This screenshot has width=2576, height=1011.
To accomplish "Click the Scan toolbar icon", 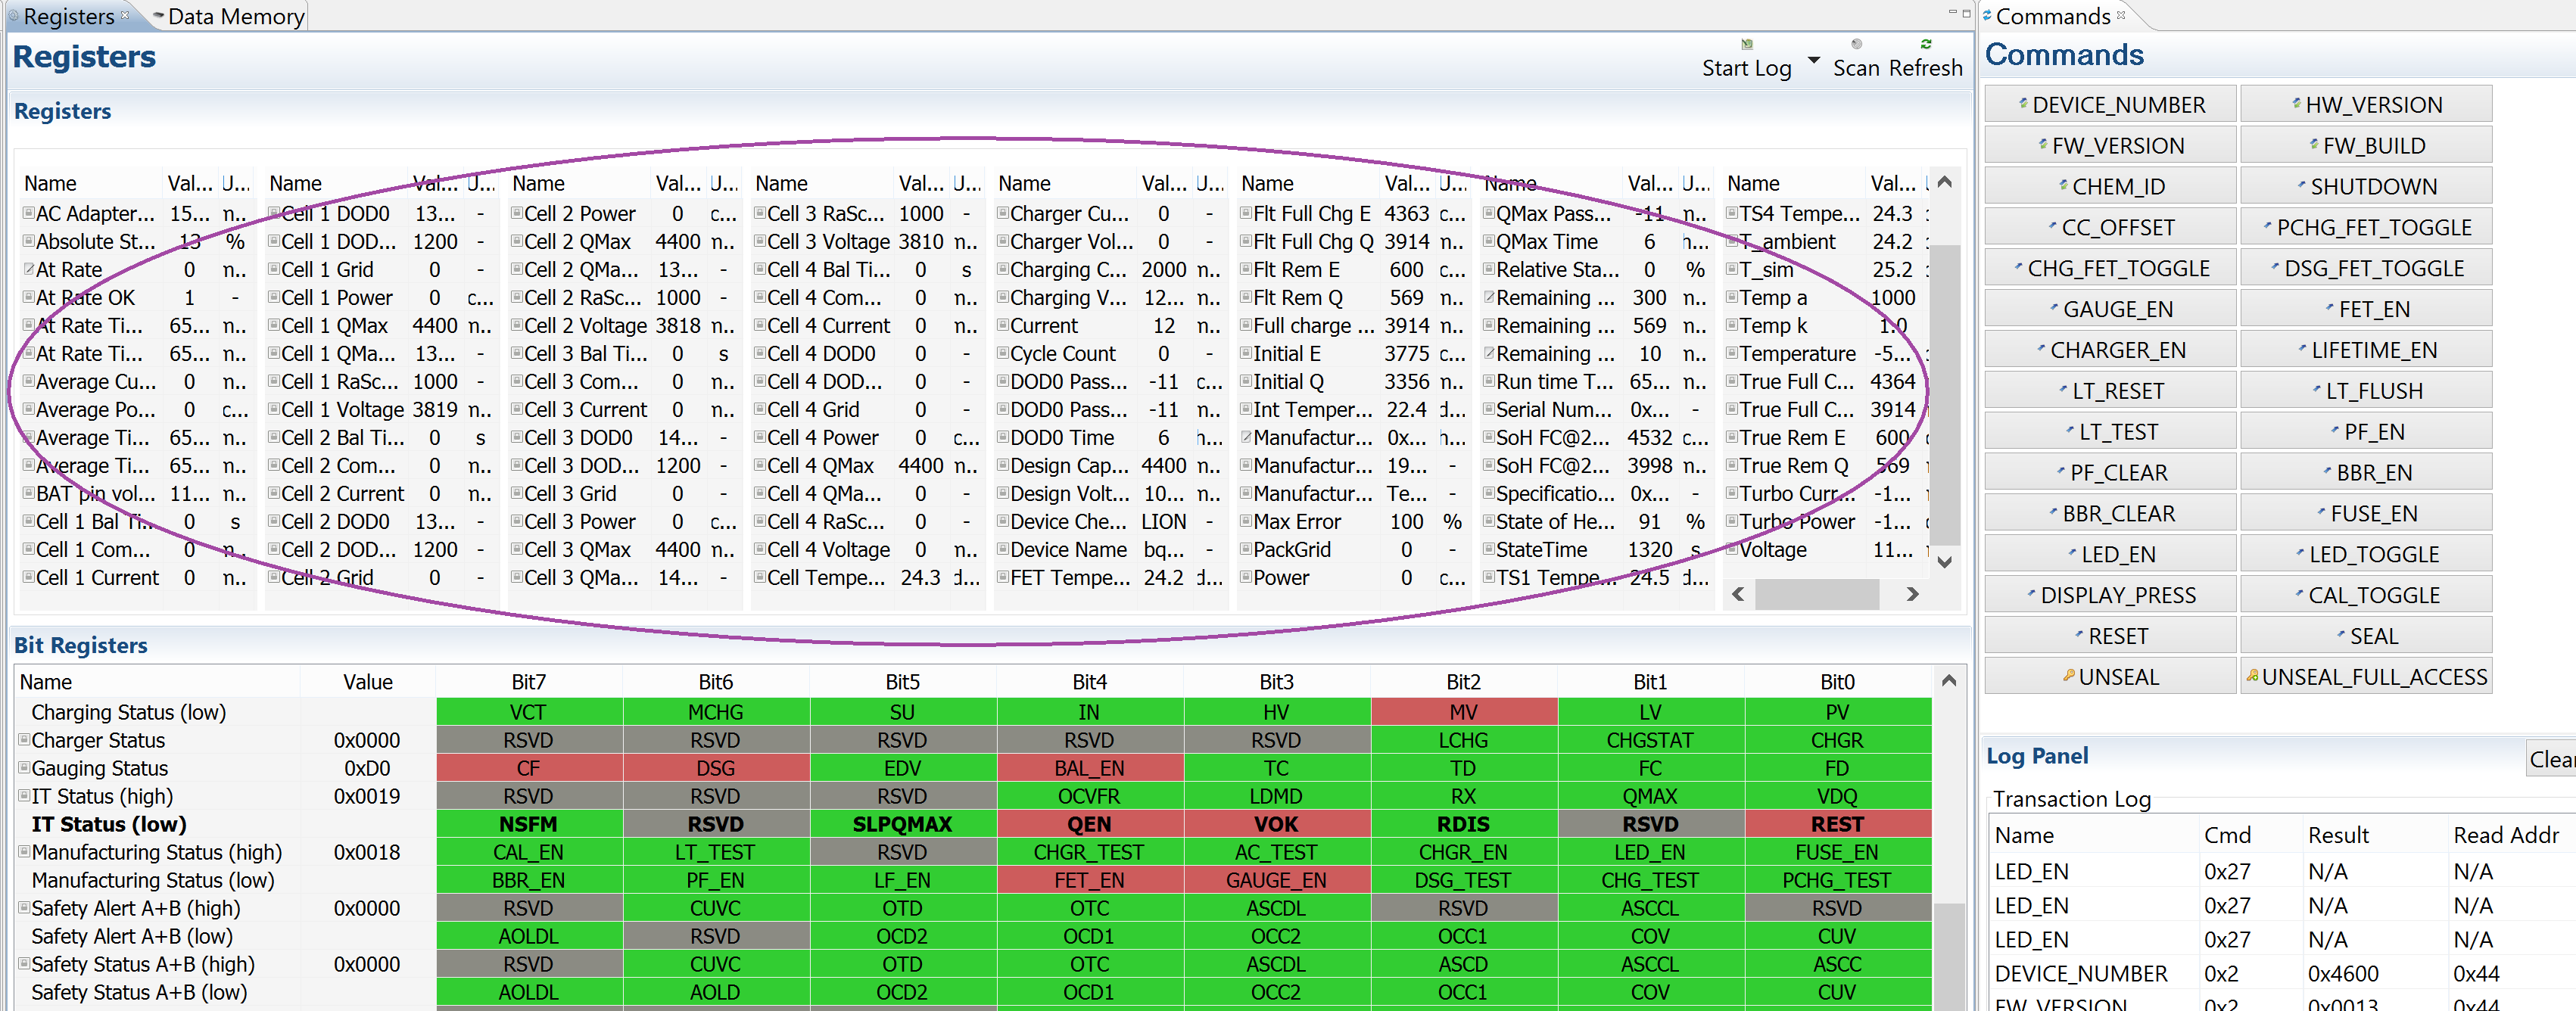I will 1856,44.
